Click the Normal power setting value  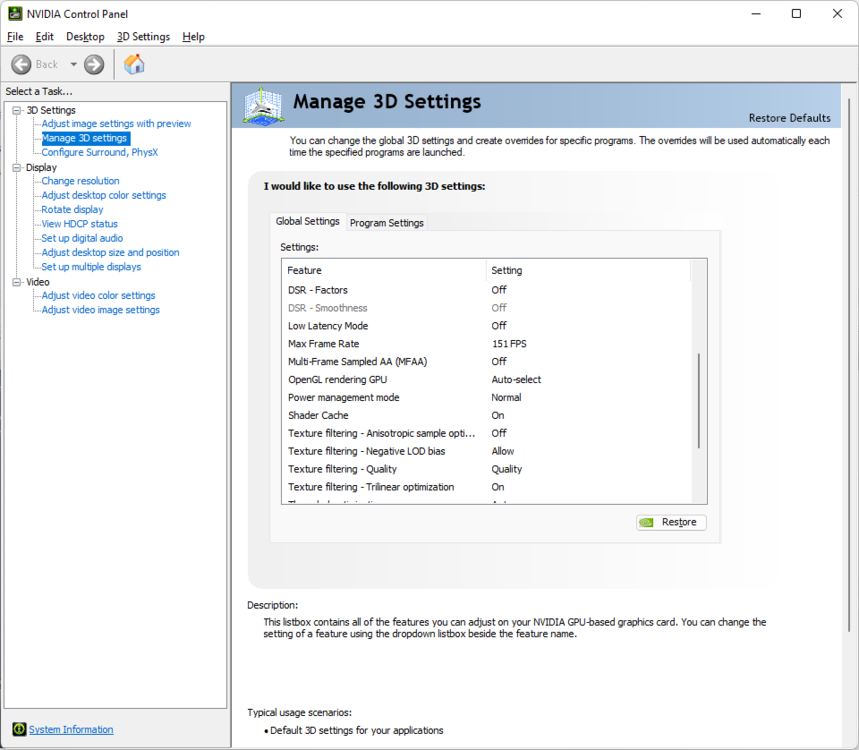506,397
